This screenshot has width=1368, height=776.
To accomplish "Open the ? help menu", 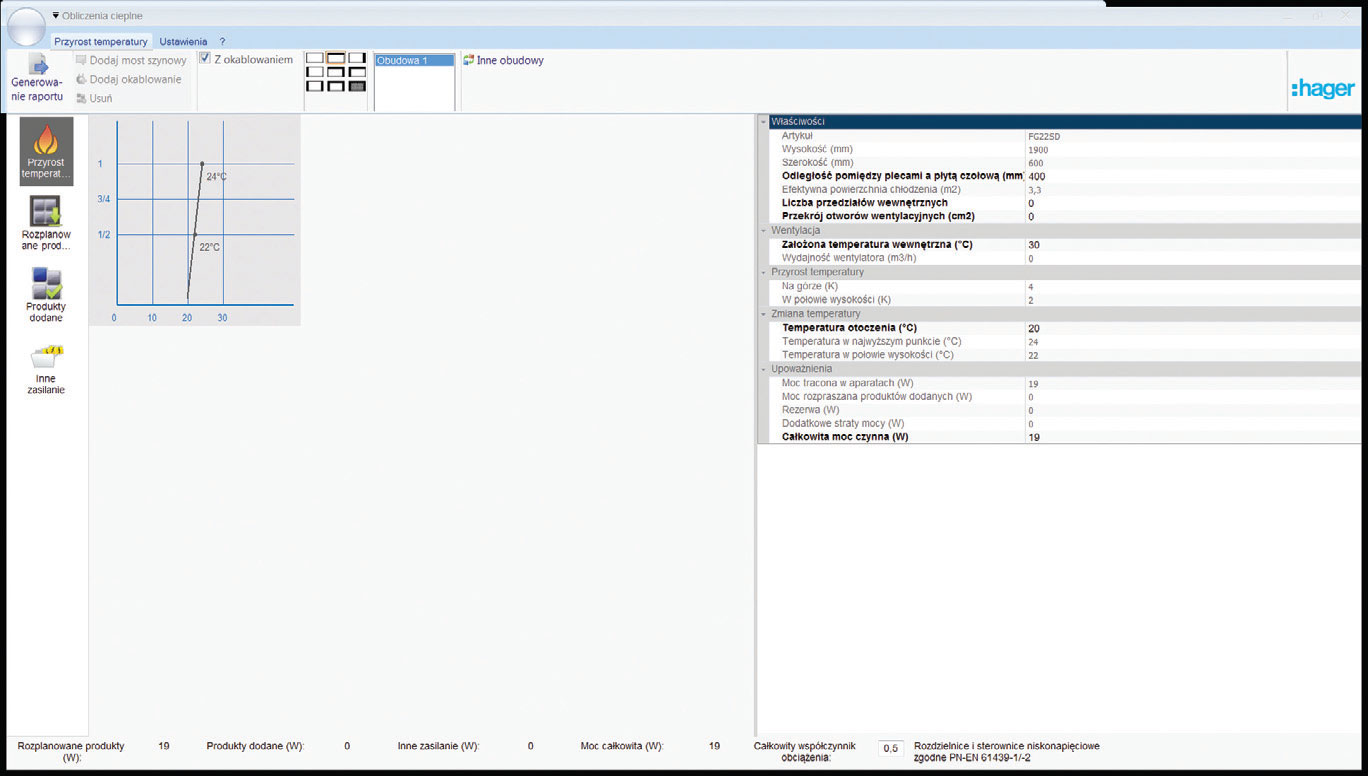I will pyautogui.click(x=222, y=41).
